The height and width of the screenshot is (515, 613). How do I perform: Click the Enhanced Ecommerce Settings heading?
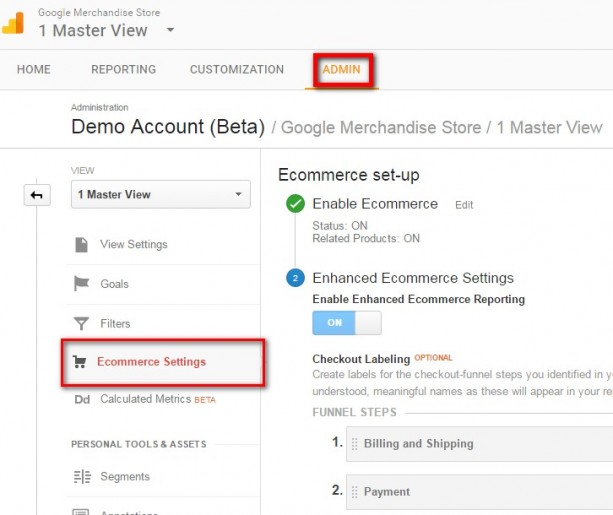pyautogui.click(x=413, y=278)
